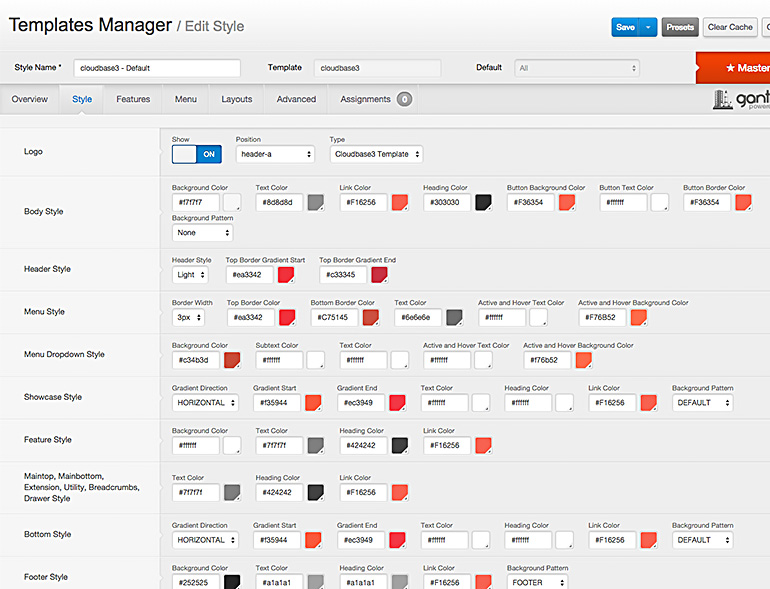The width and height of the screenshot is (770, 589).
Task: Switch to the Style tab
Action: (x=82, y=99)
